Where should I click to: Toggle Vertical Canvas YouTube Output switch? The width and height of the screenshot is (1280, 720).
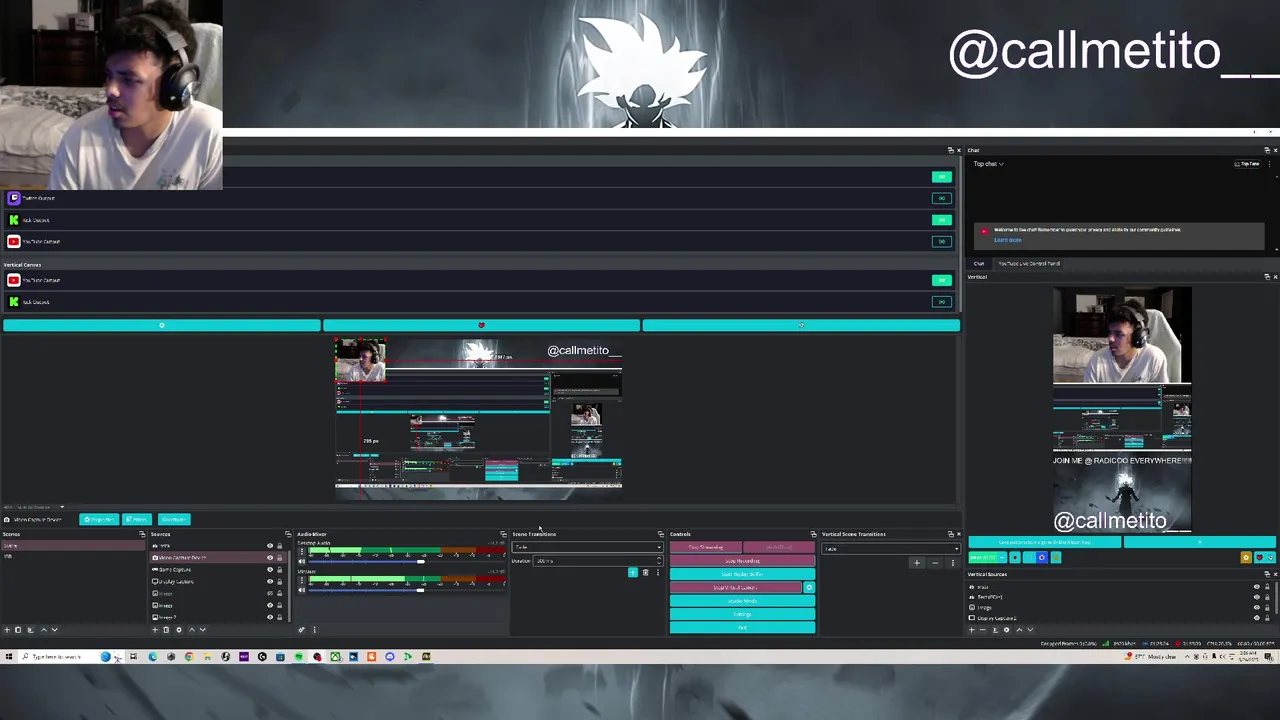click(942, 280)
